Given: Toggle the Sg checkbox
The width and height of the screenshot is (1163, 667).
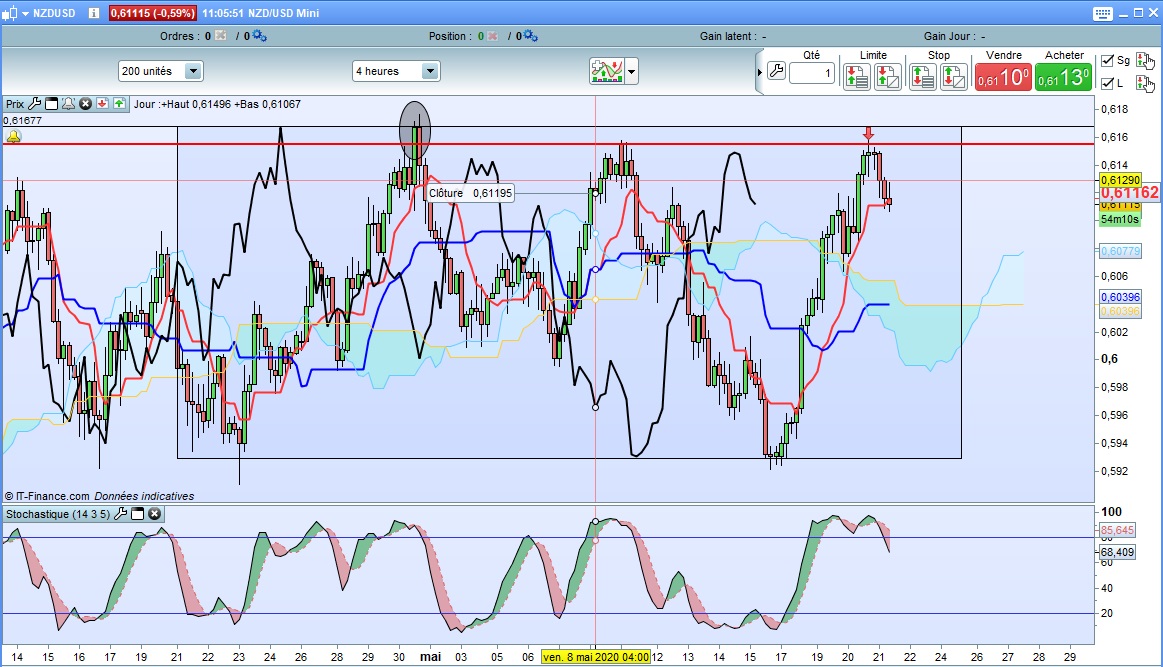Looking at the screenshot, I should click(x=1107, y=61).
